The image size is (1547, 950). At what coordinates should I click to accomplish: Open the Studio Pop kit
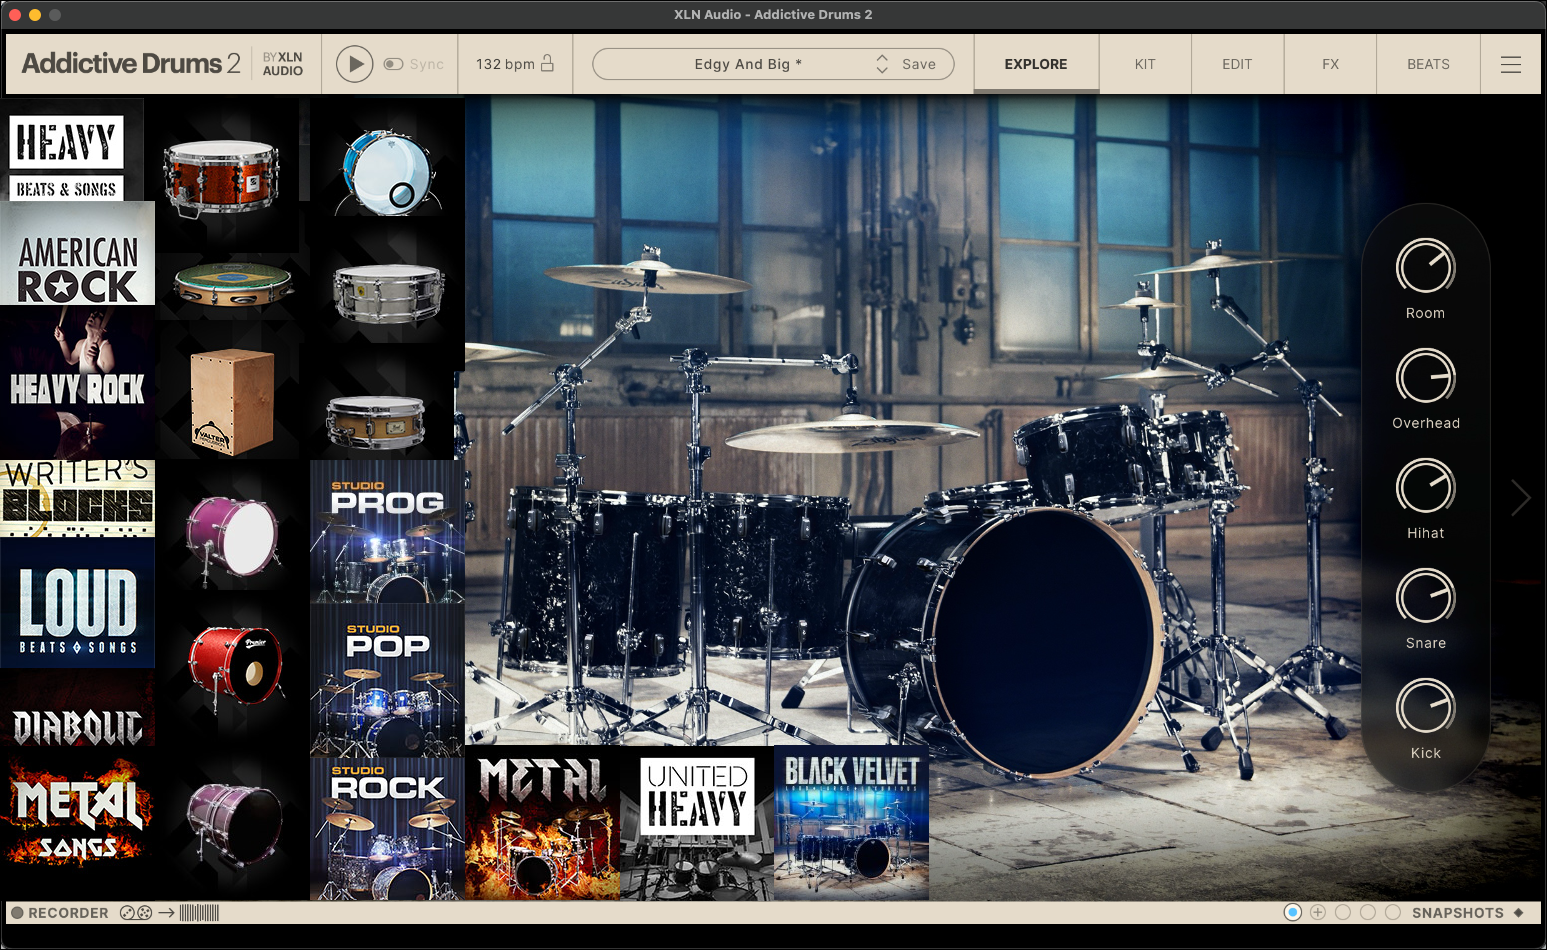click(387, 680)
